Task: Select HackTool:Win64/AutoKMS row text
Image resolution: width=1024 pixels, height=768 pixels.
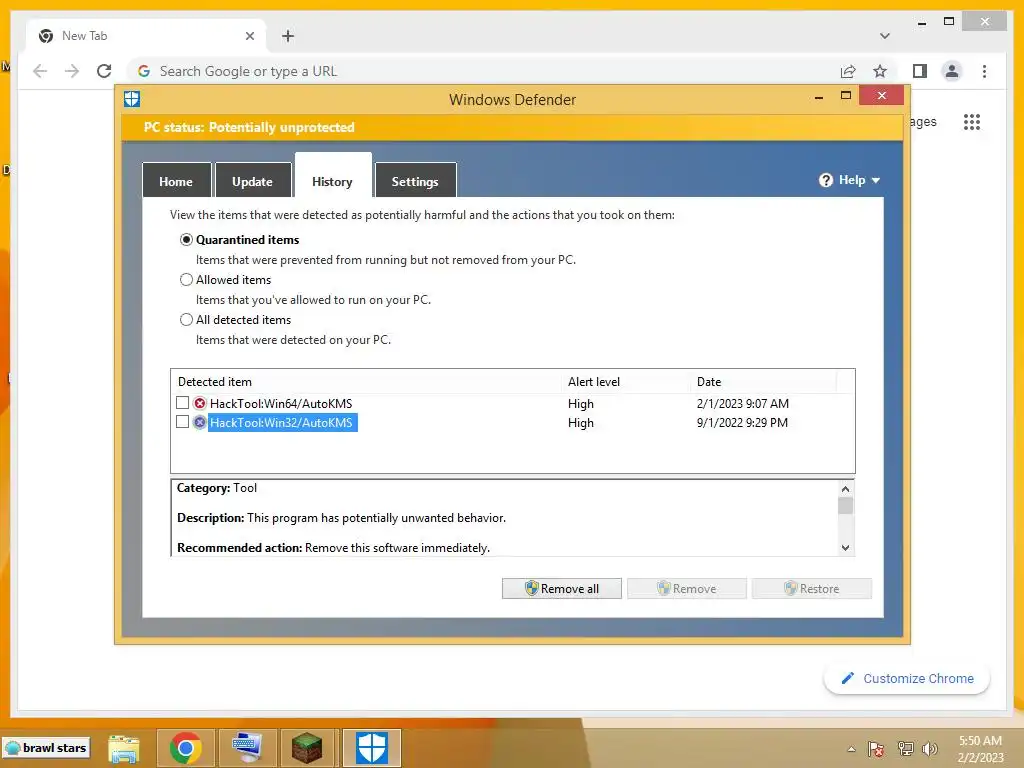Action: [x=281, y=404]
